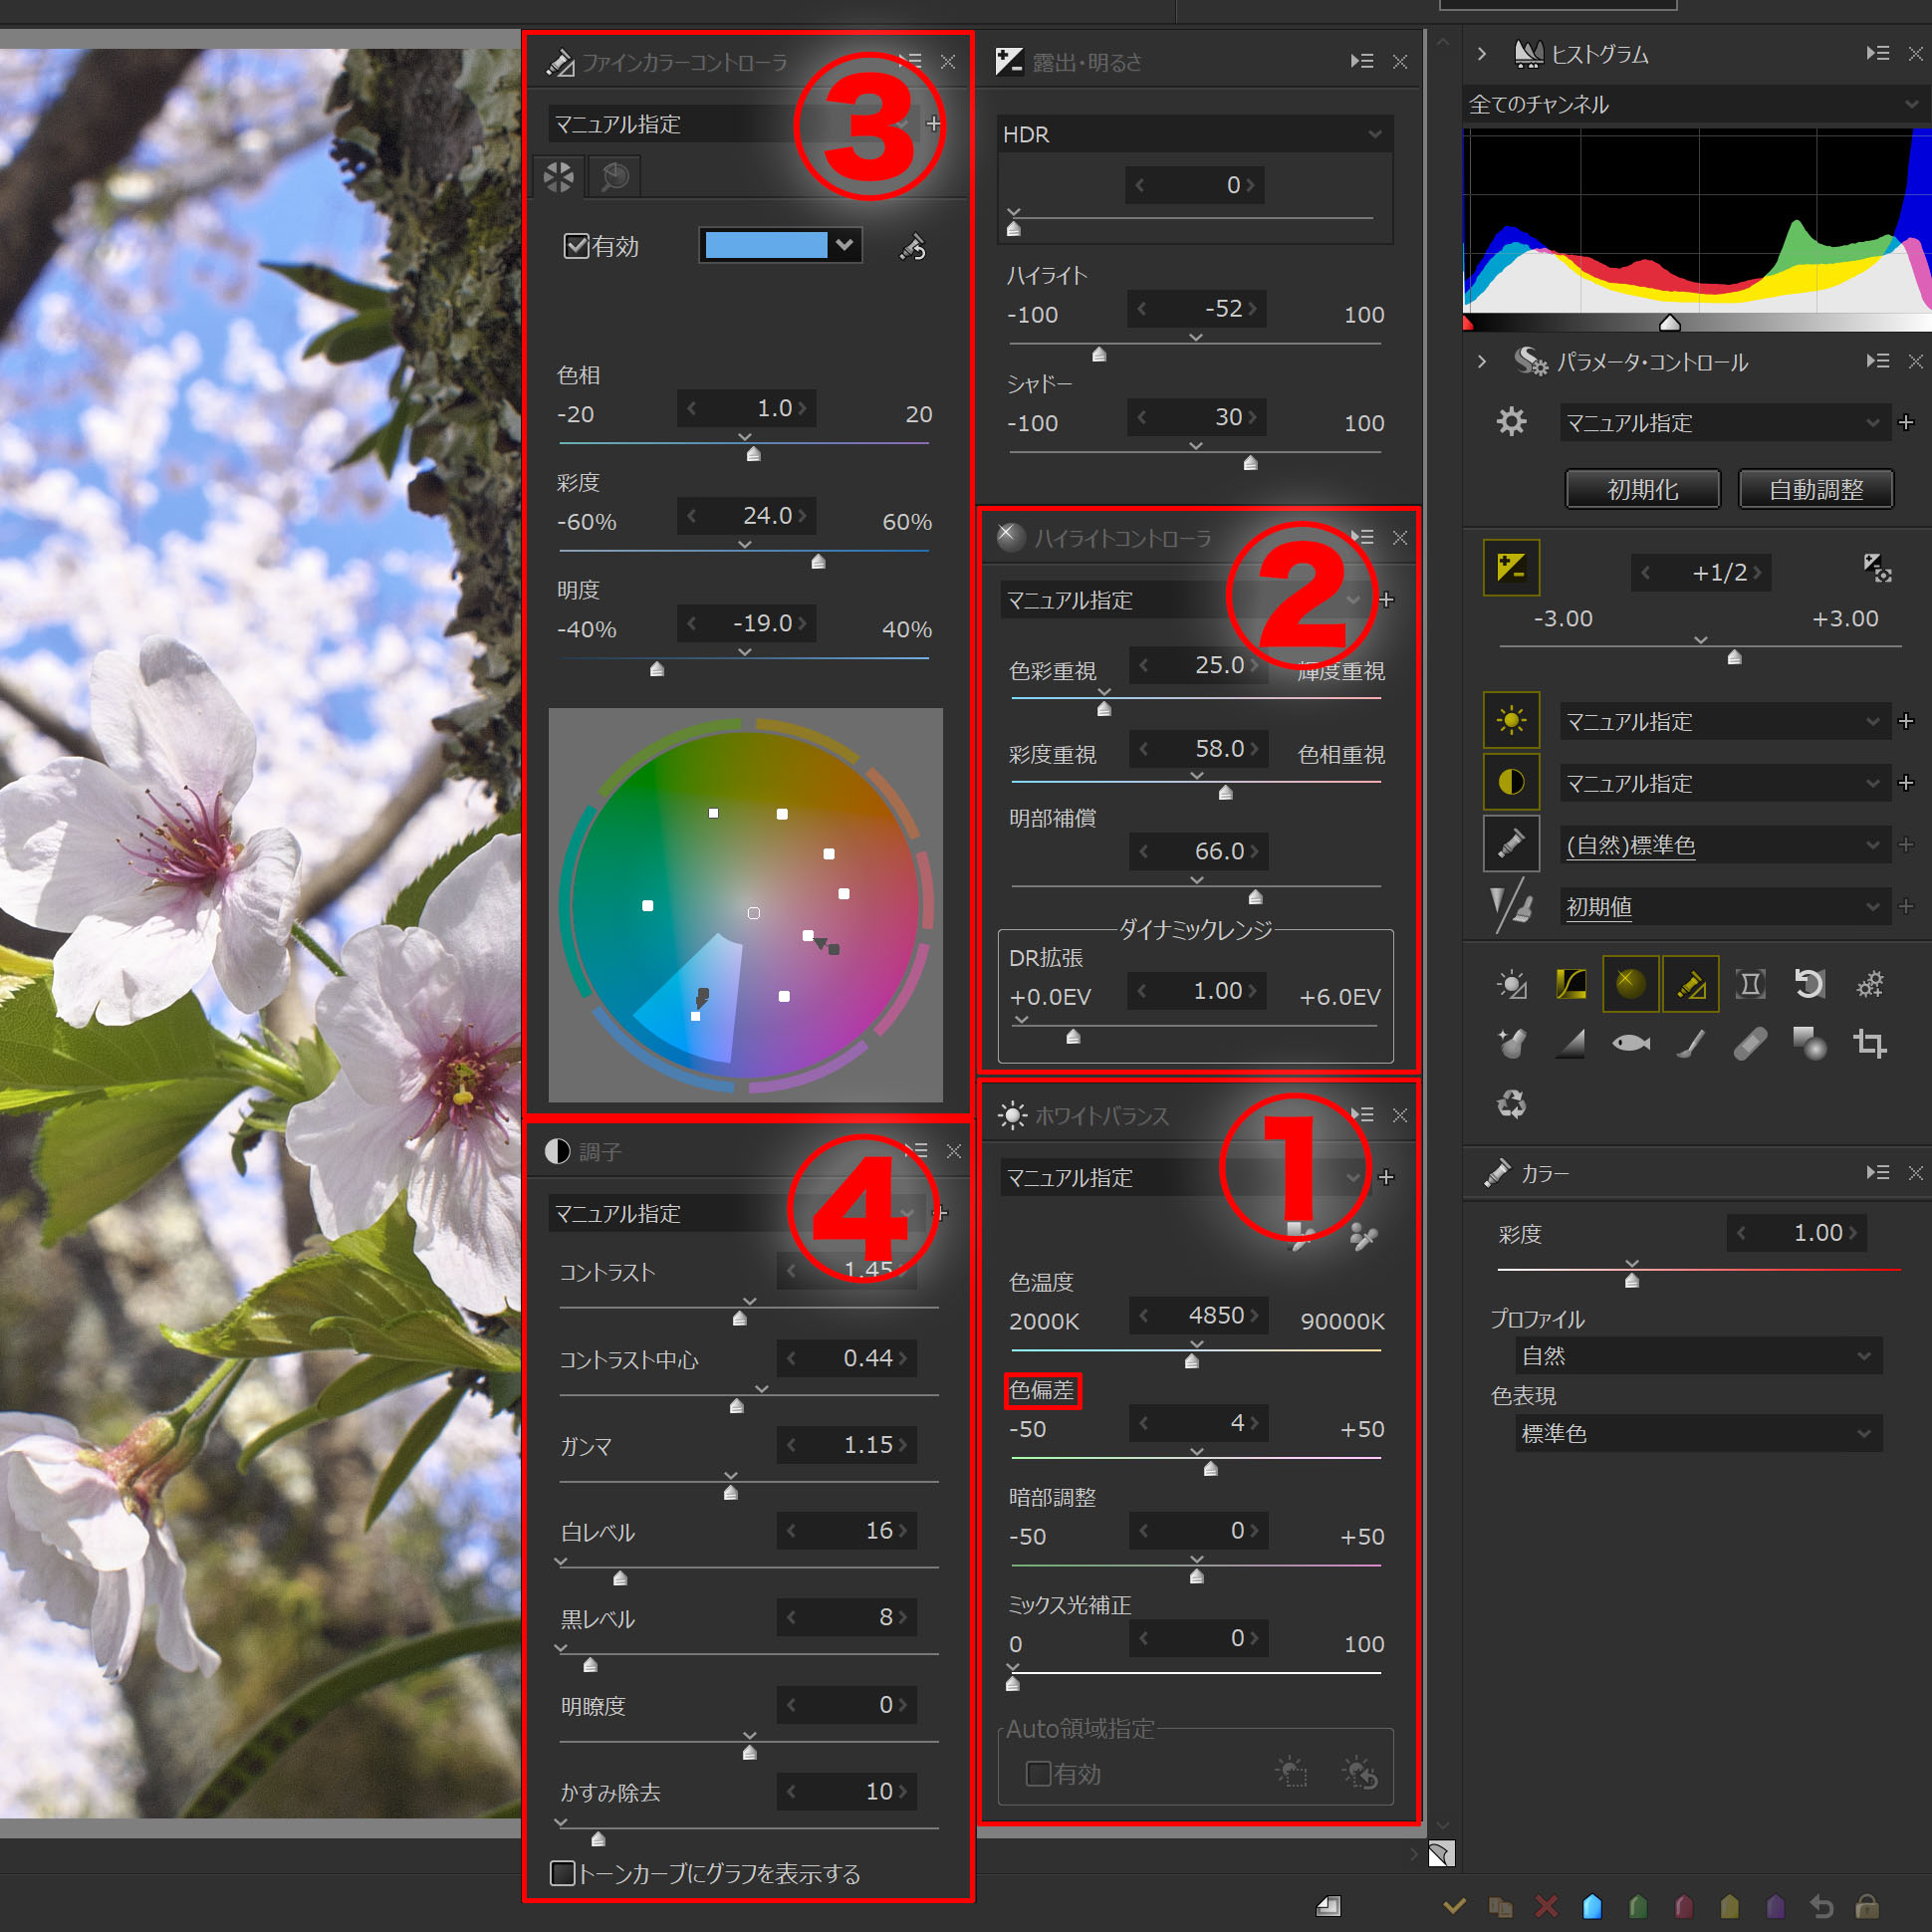Open the HDR dropdown
The height and width of the screenshot is (1932, 1932).
pyautogui.click(x=1193, y=134)
